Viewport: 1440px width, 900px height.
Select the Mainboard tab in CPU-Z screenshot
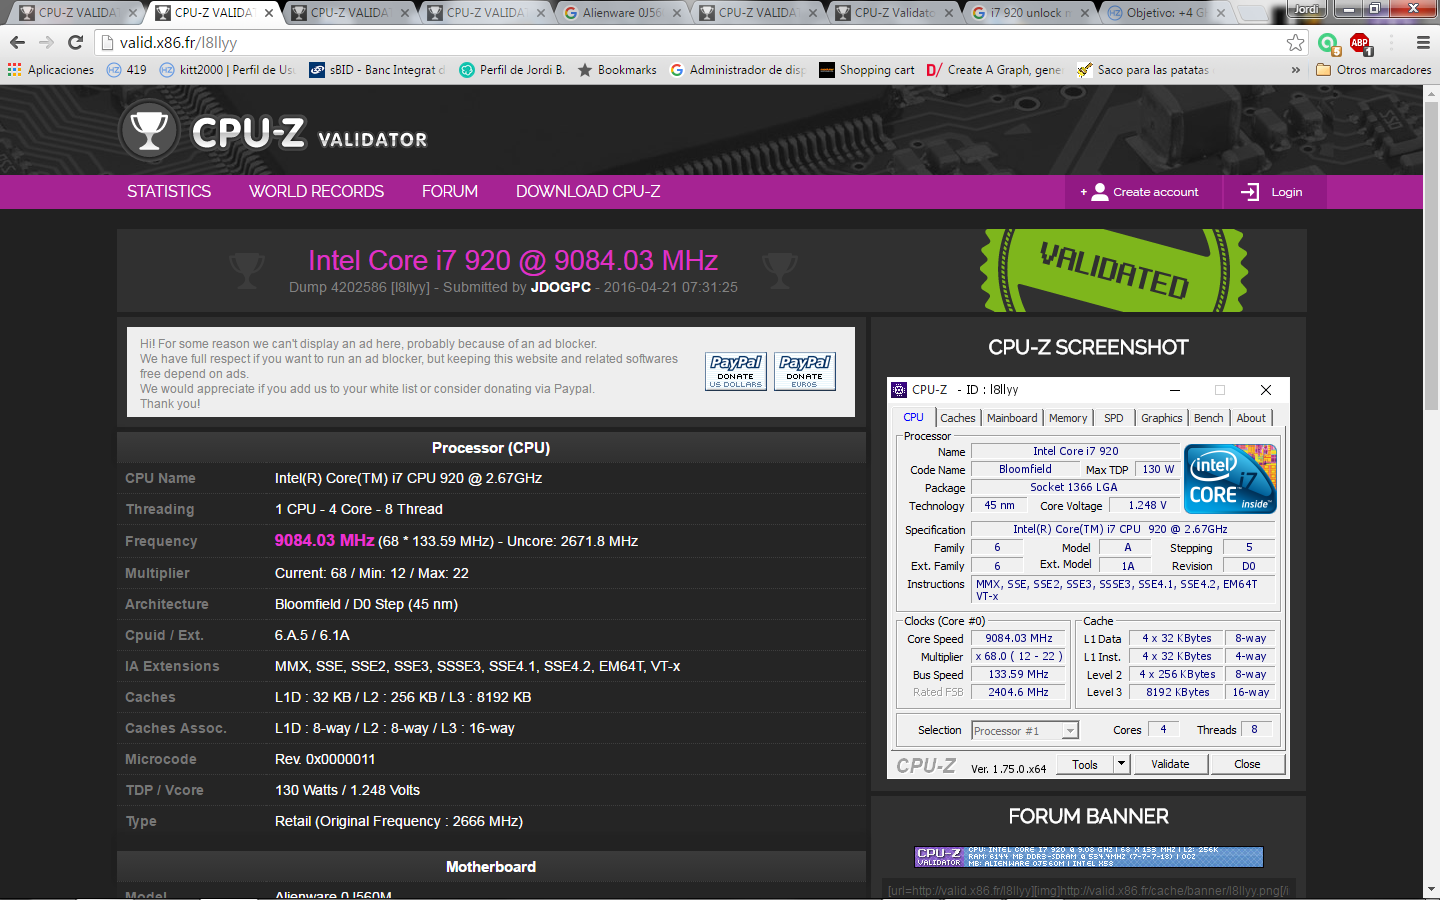[x=1012, y=418]
